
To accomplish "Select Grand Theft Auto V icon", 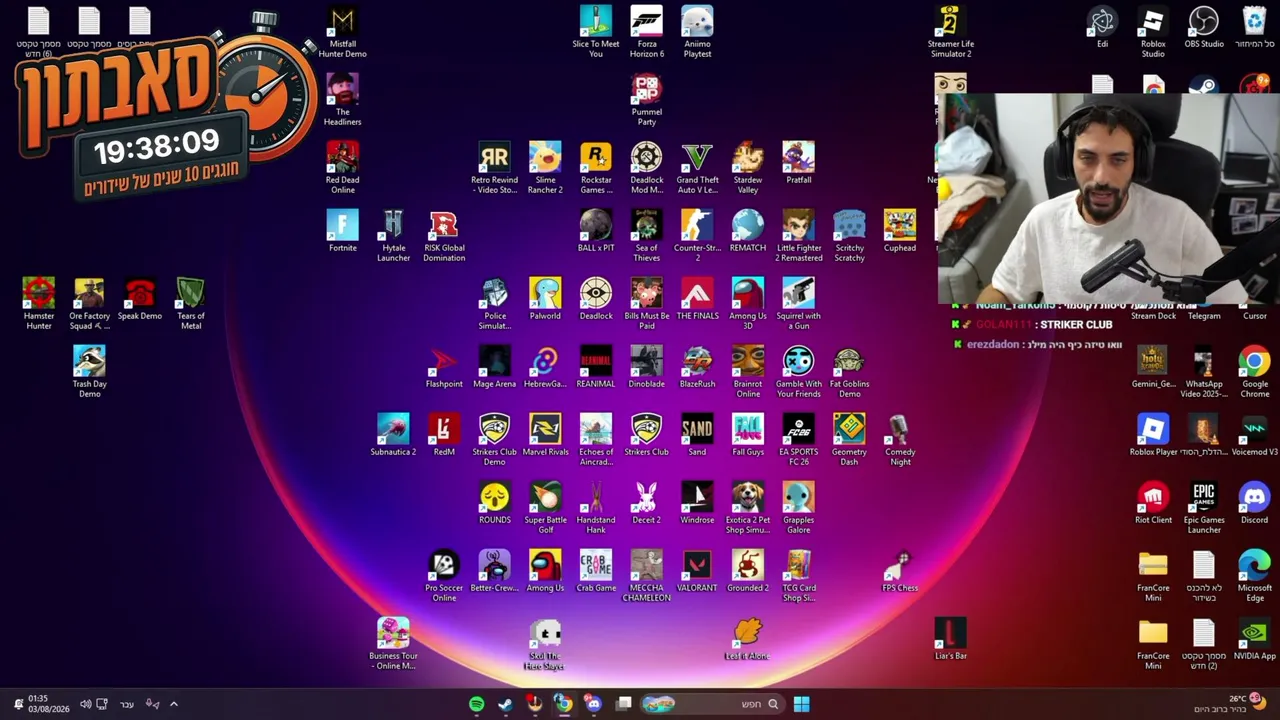I will (697, 168).
